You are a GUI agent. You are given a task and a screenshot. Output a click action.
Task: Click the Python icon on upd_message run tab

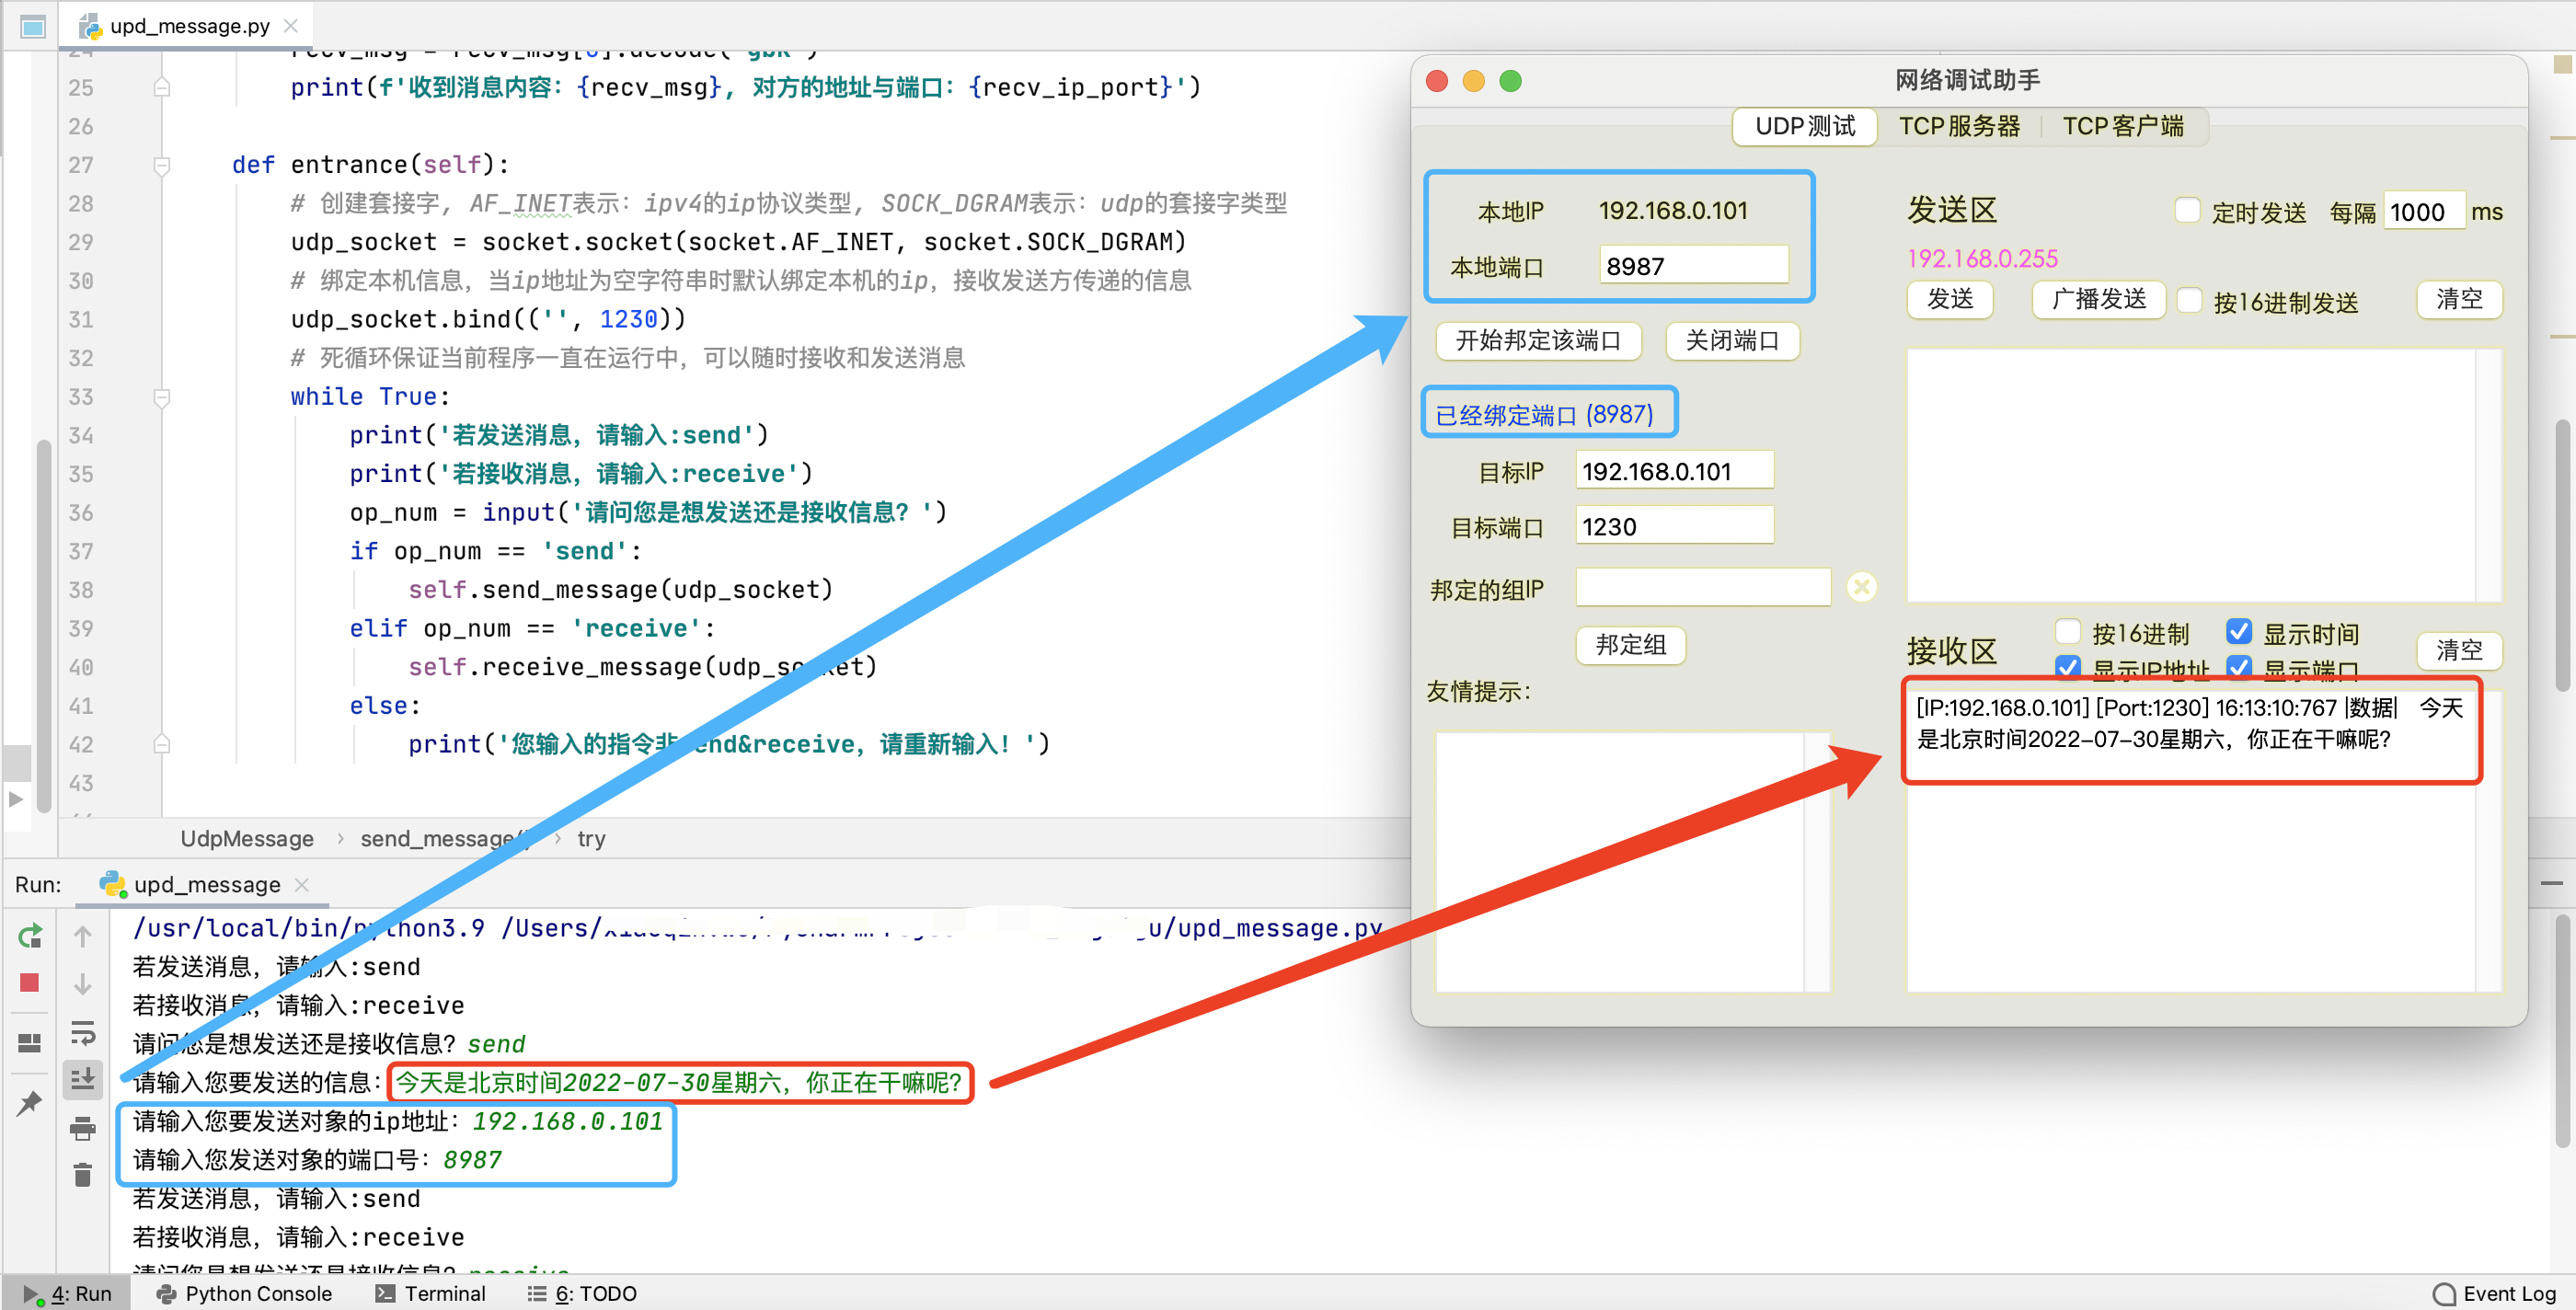[x=113, y=884]
